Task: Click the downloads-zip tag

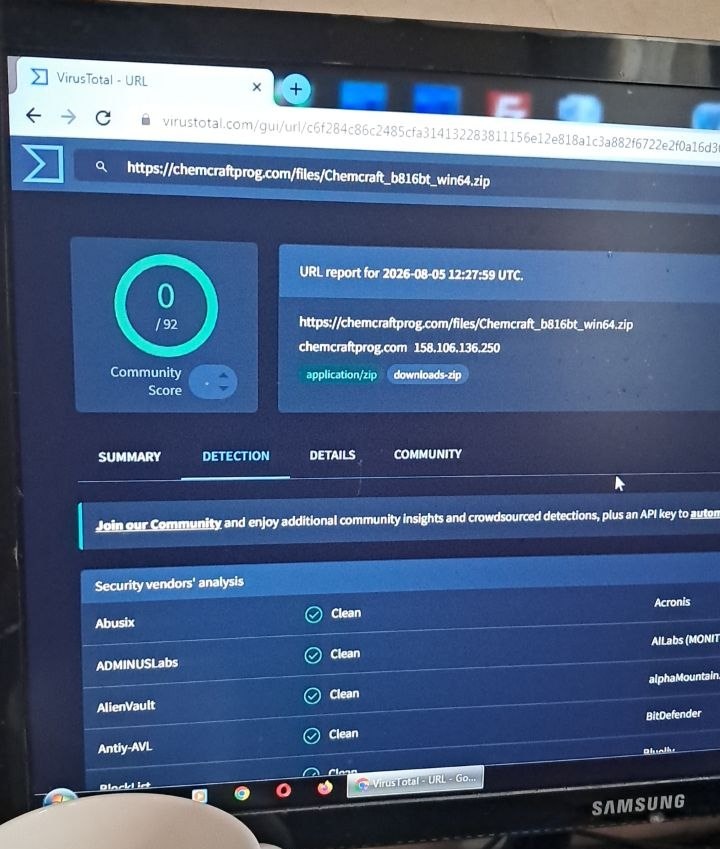Action: (428, 375)
